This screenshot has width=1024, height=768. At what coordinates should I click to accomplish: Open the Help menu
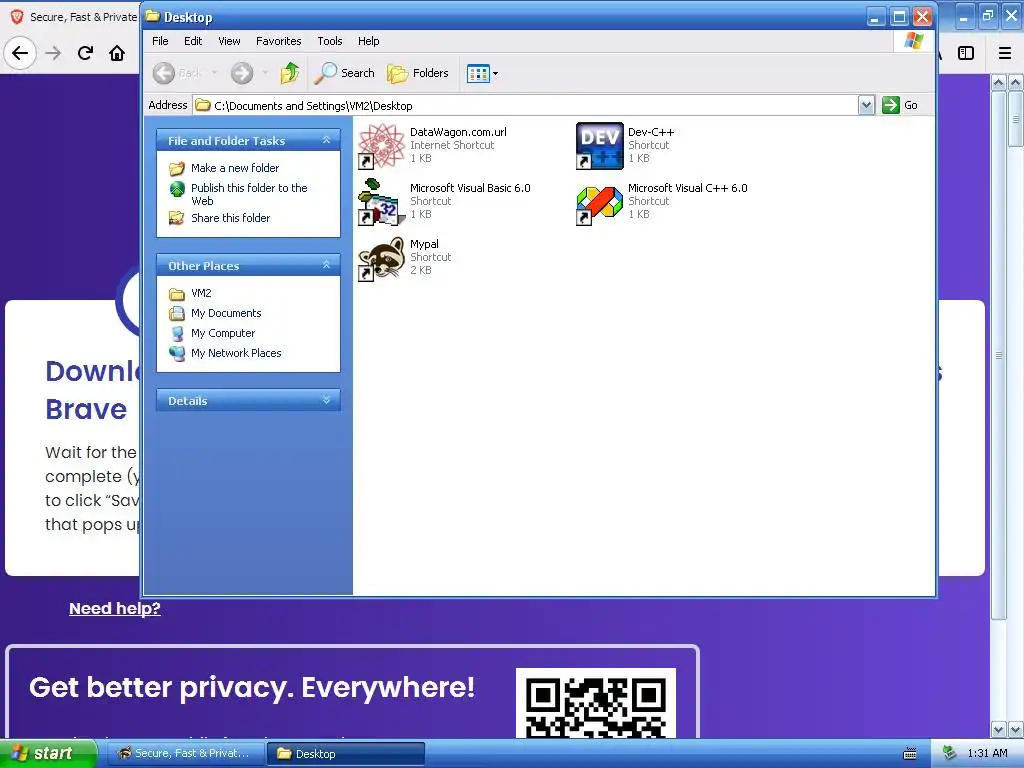(368, 41)
